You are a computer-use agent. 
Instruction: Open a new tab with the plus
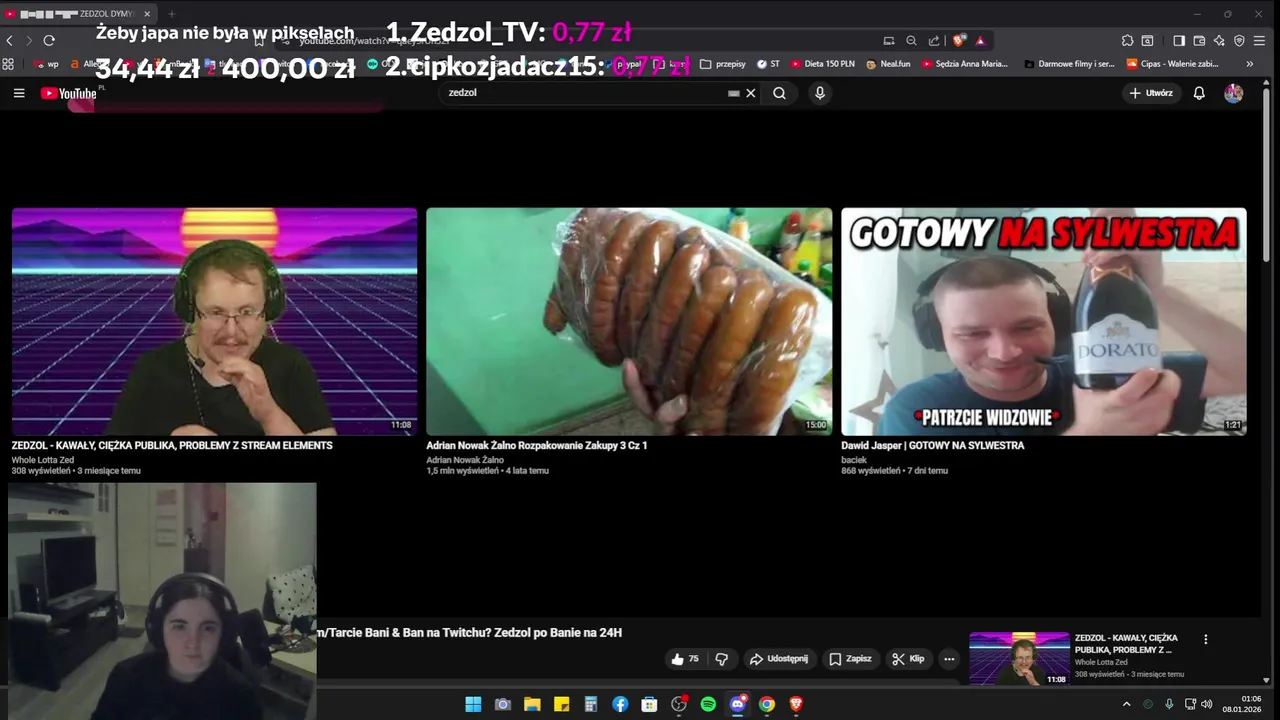click(171, 14)
